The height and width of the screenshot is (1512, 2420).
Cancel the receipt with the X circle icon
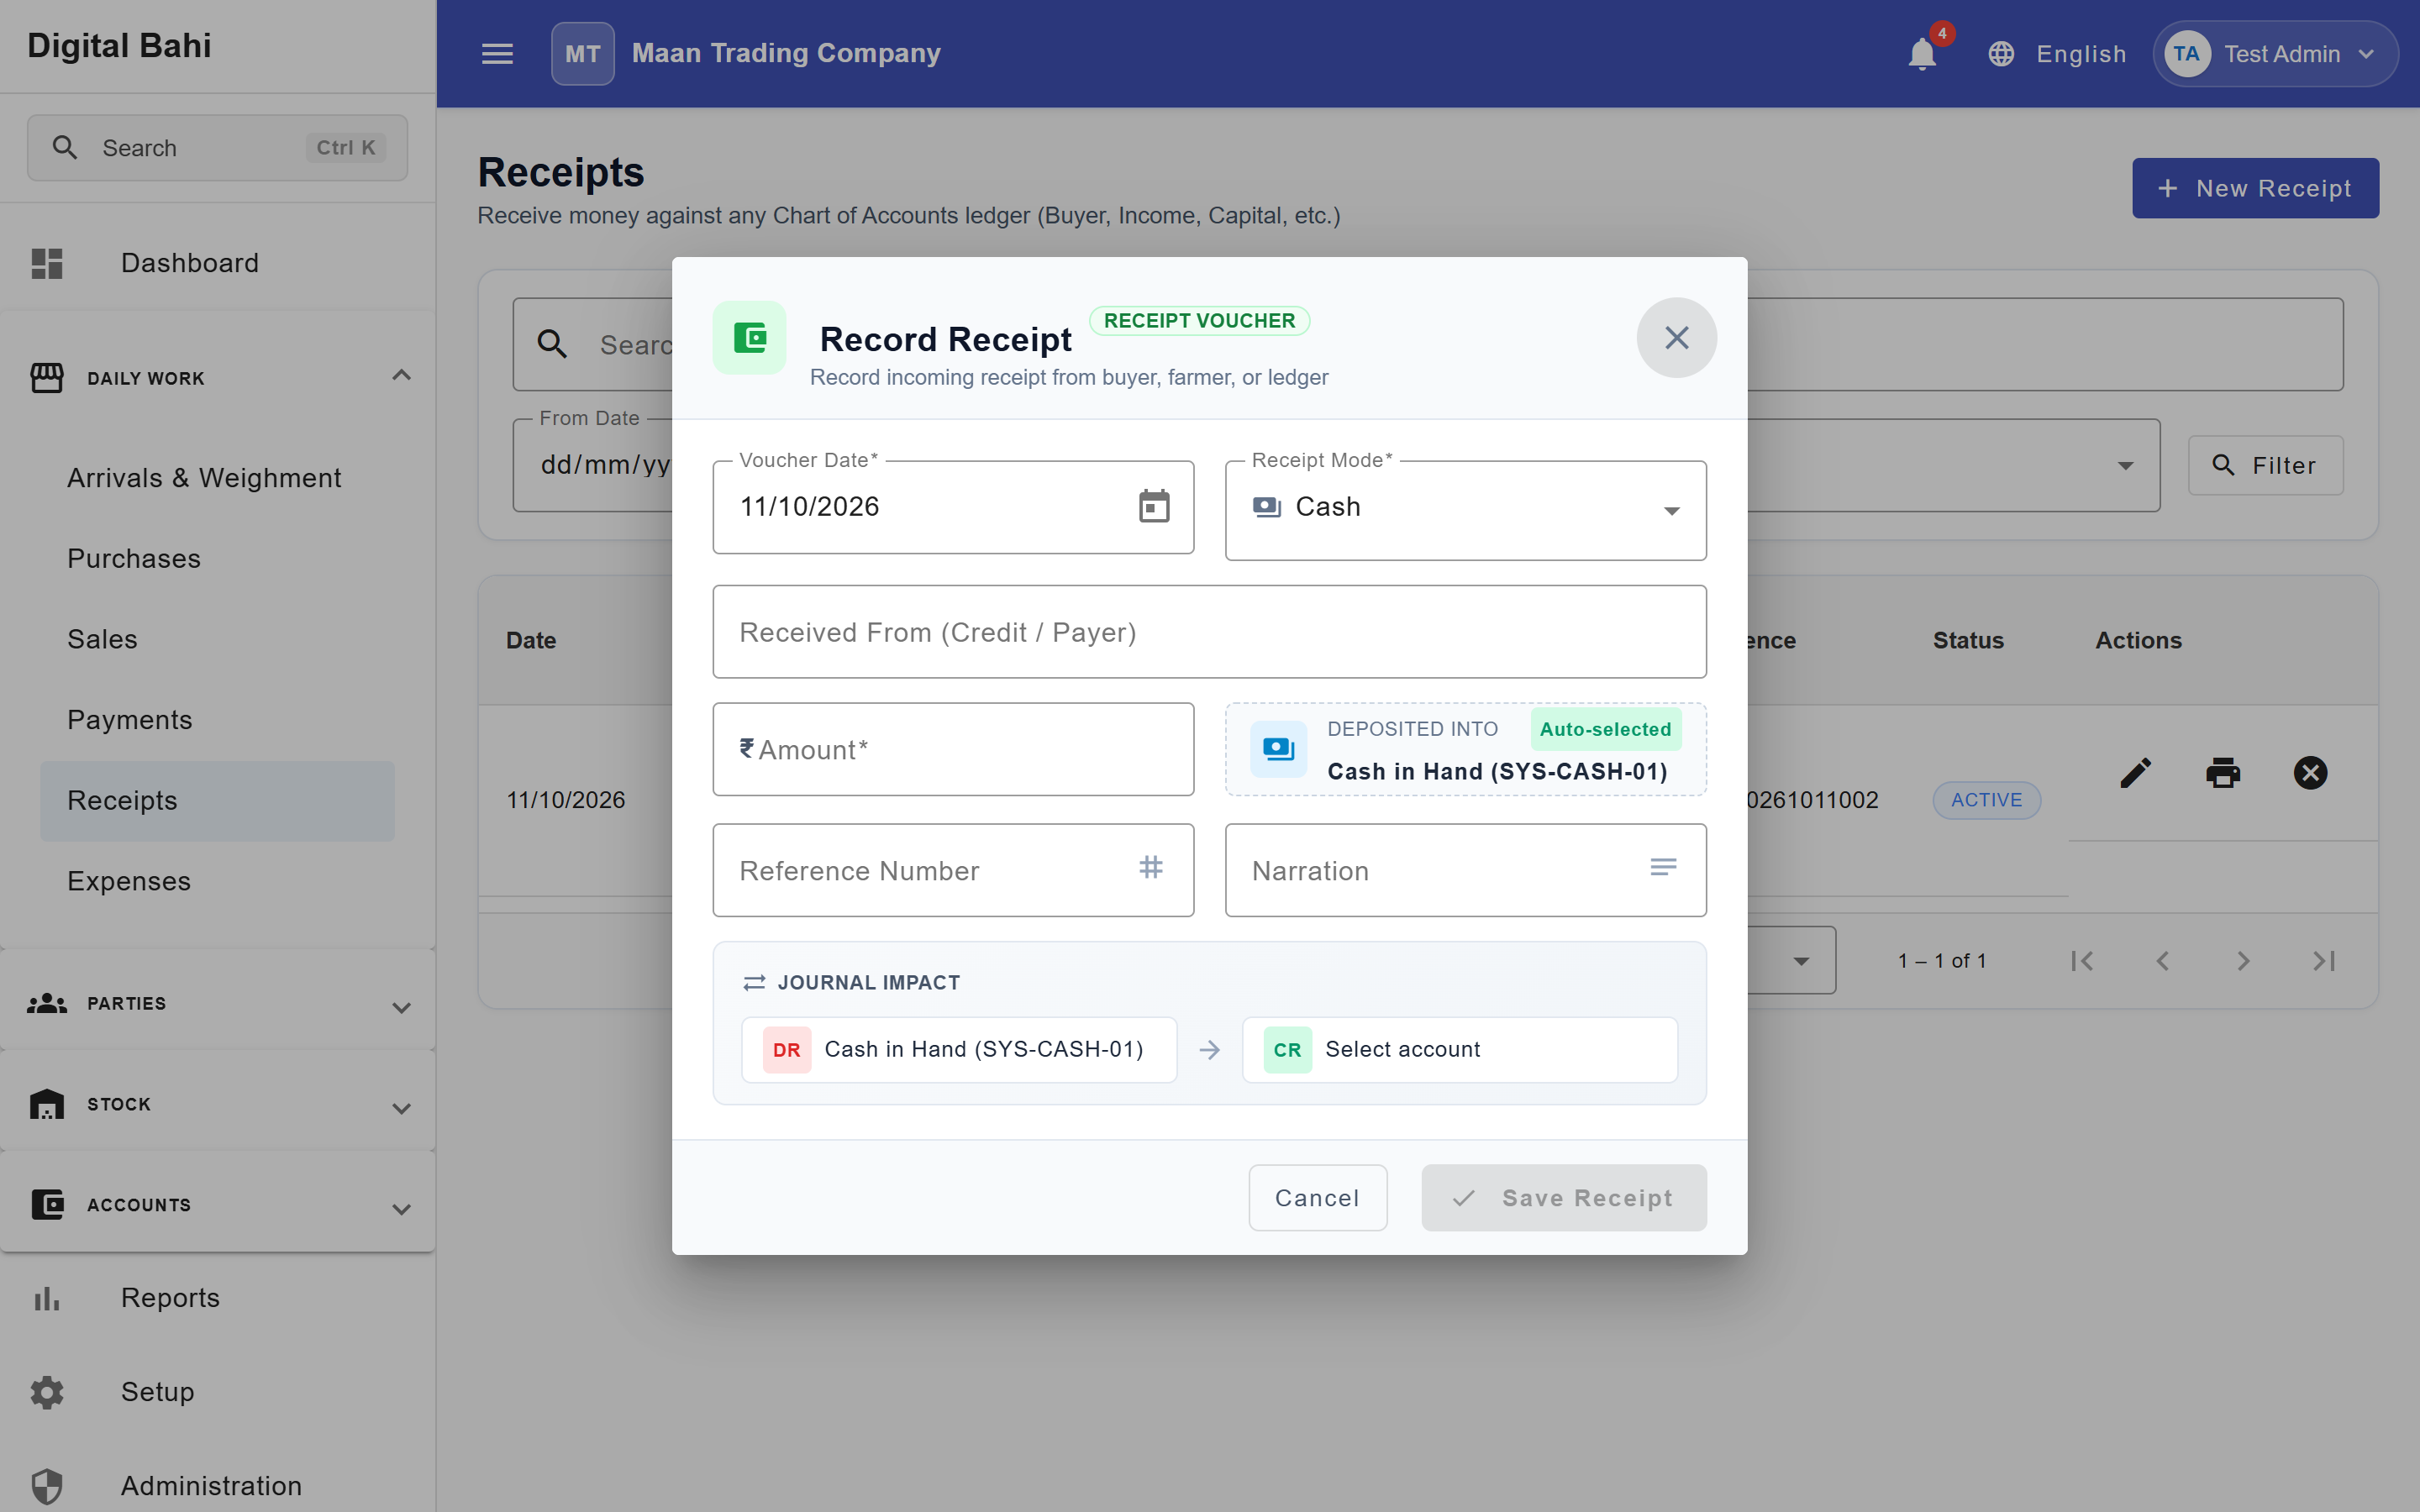pyautogui.click(x=2310, y=772)
